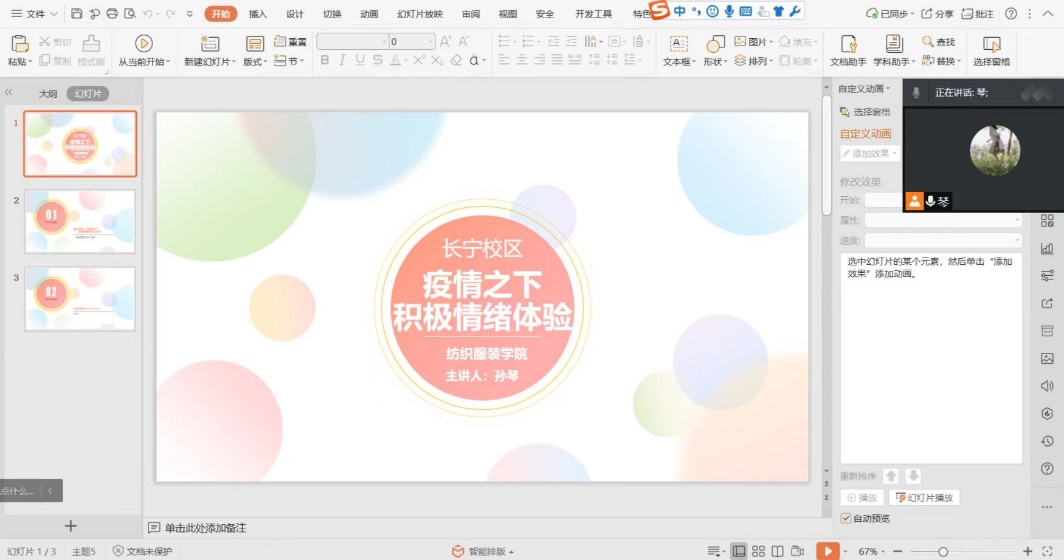1064x560 pixels.
Task: Start slideshow with orange play button
Action: coord(827,551)
